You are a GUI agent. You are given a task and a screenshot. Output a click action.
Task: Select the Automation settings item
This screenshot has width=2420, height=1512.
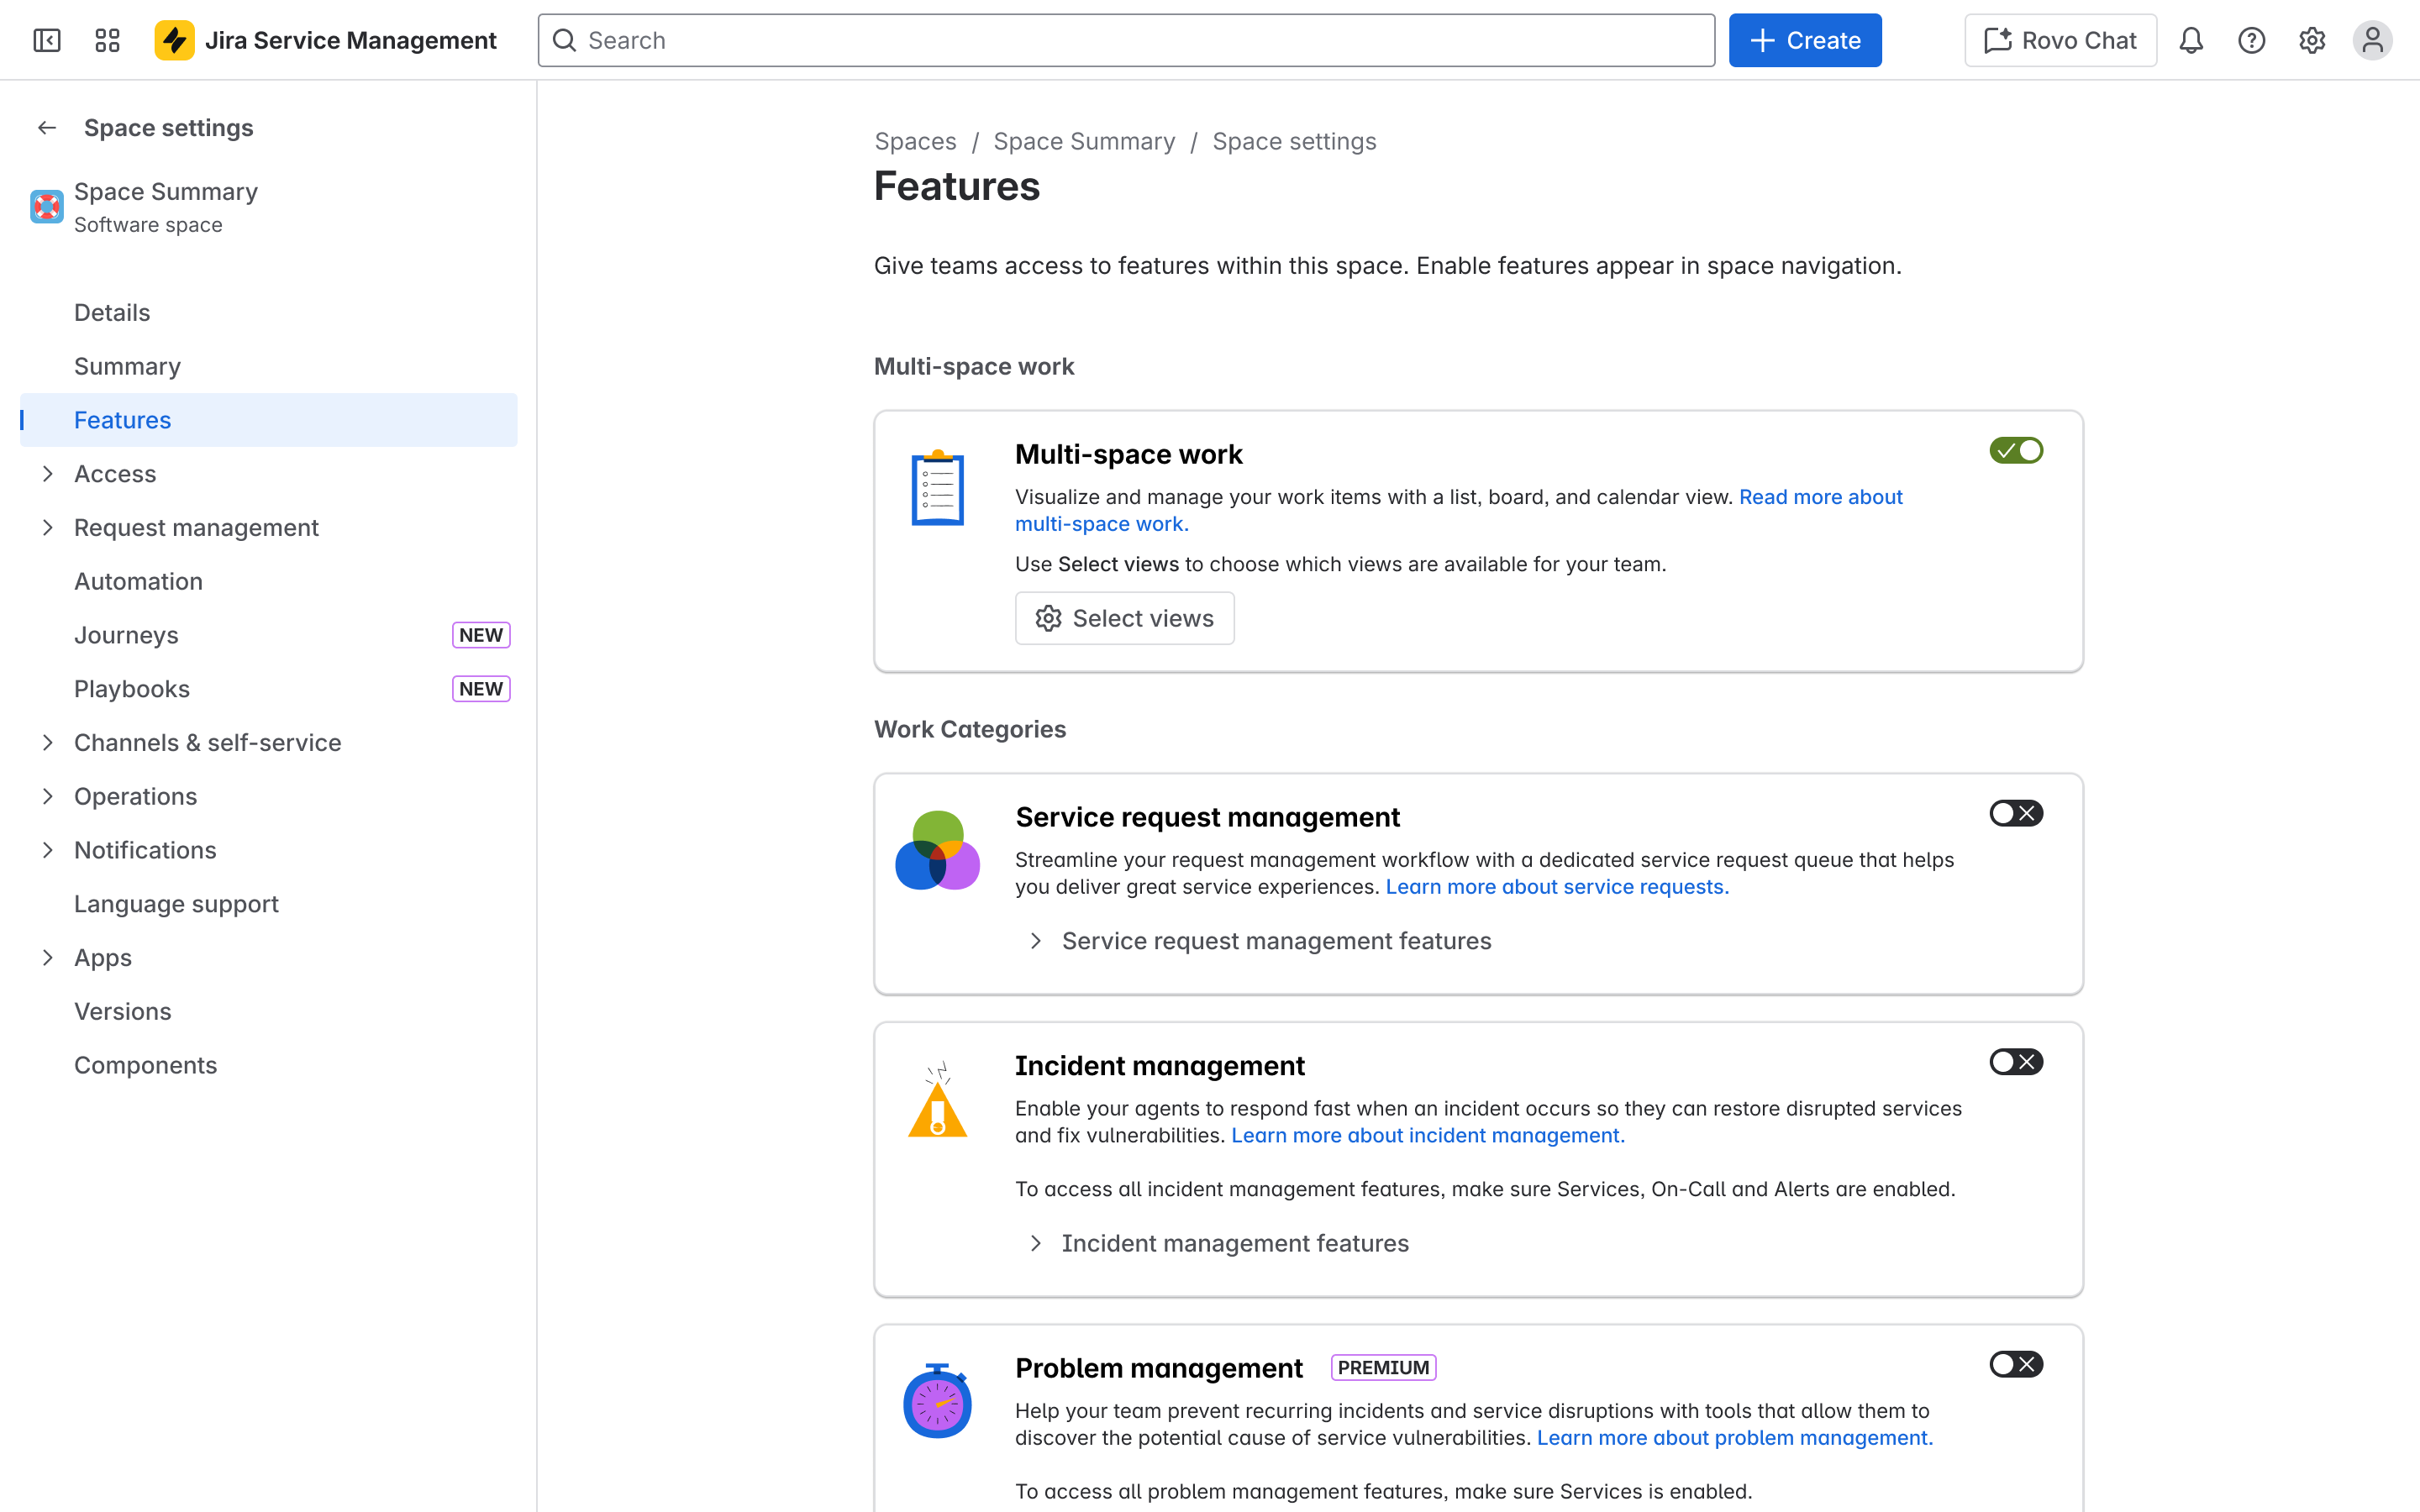(139, 580)
